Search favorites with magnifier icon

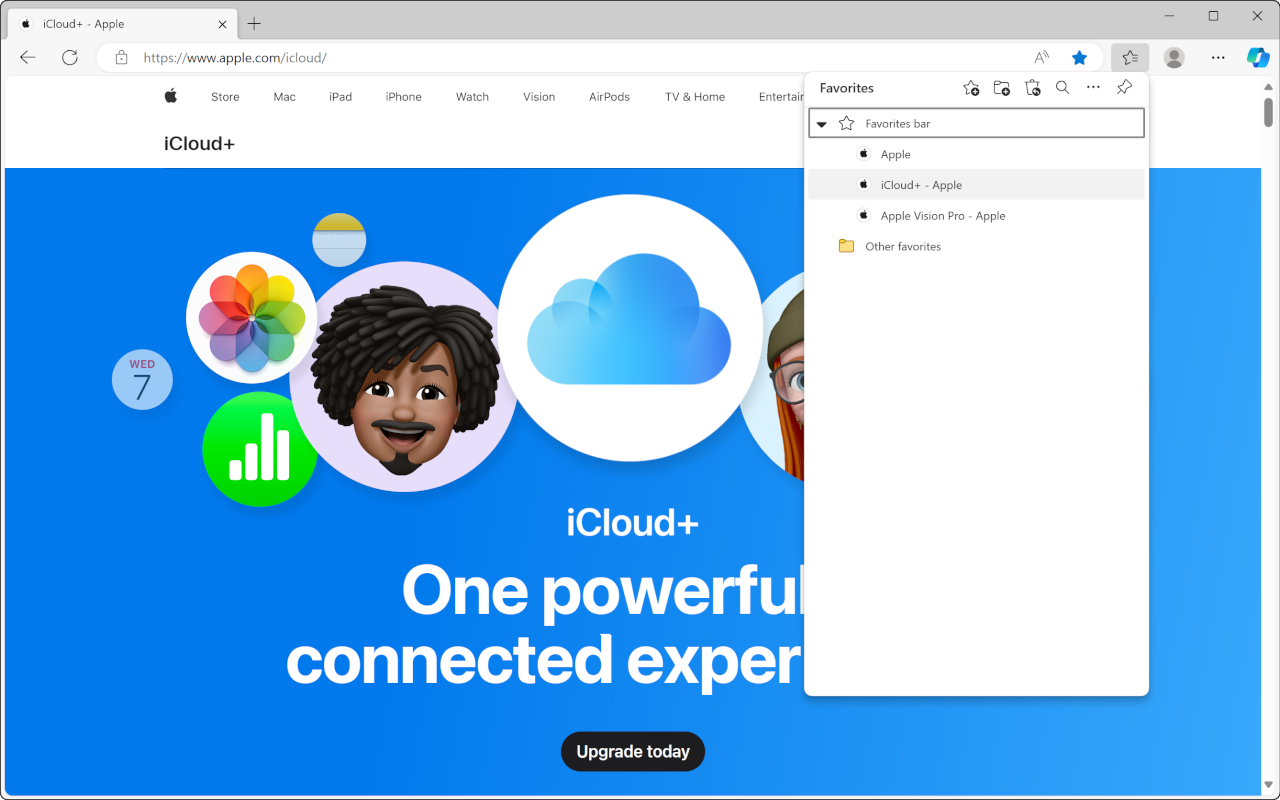pyautogui.click(x=1063, y=88)
